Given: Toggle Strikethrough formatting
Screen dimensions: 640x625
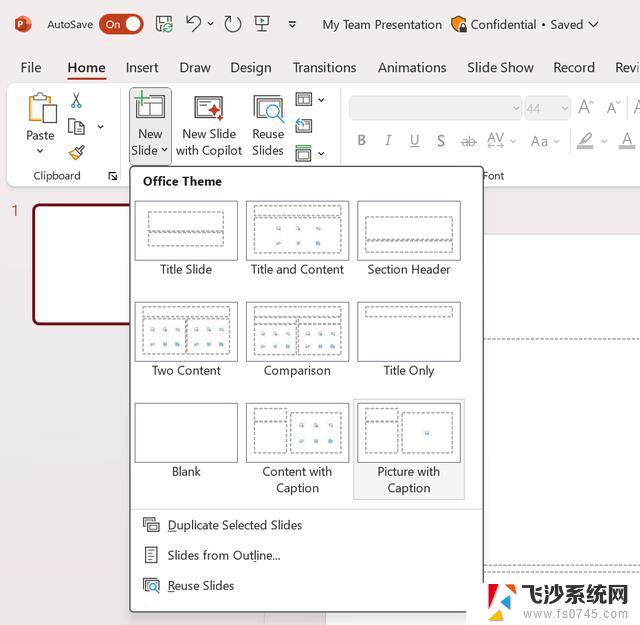Looking at the screenshot, I should (x=468, y=141).
